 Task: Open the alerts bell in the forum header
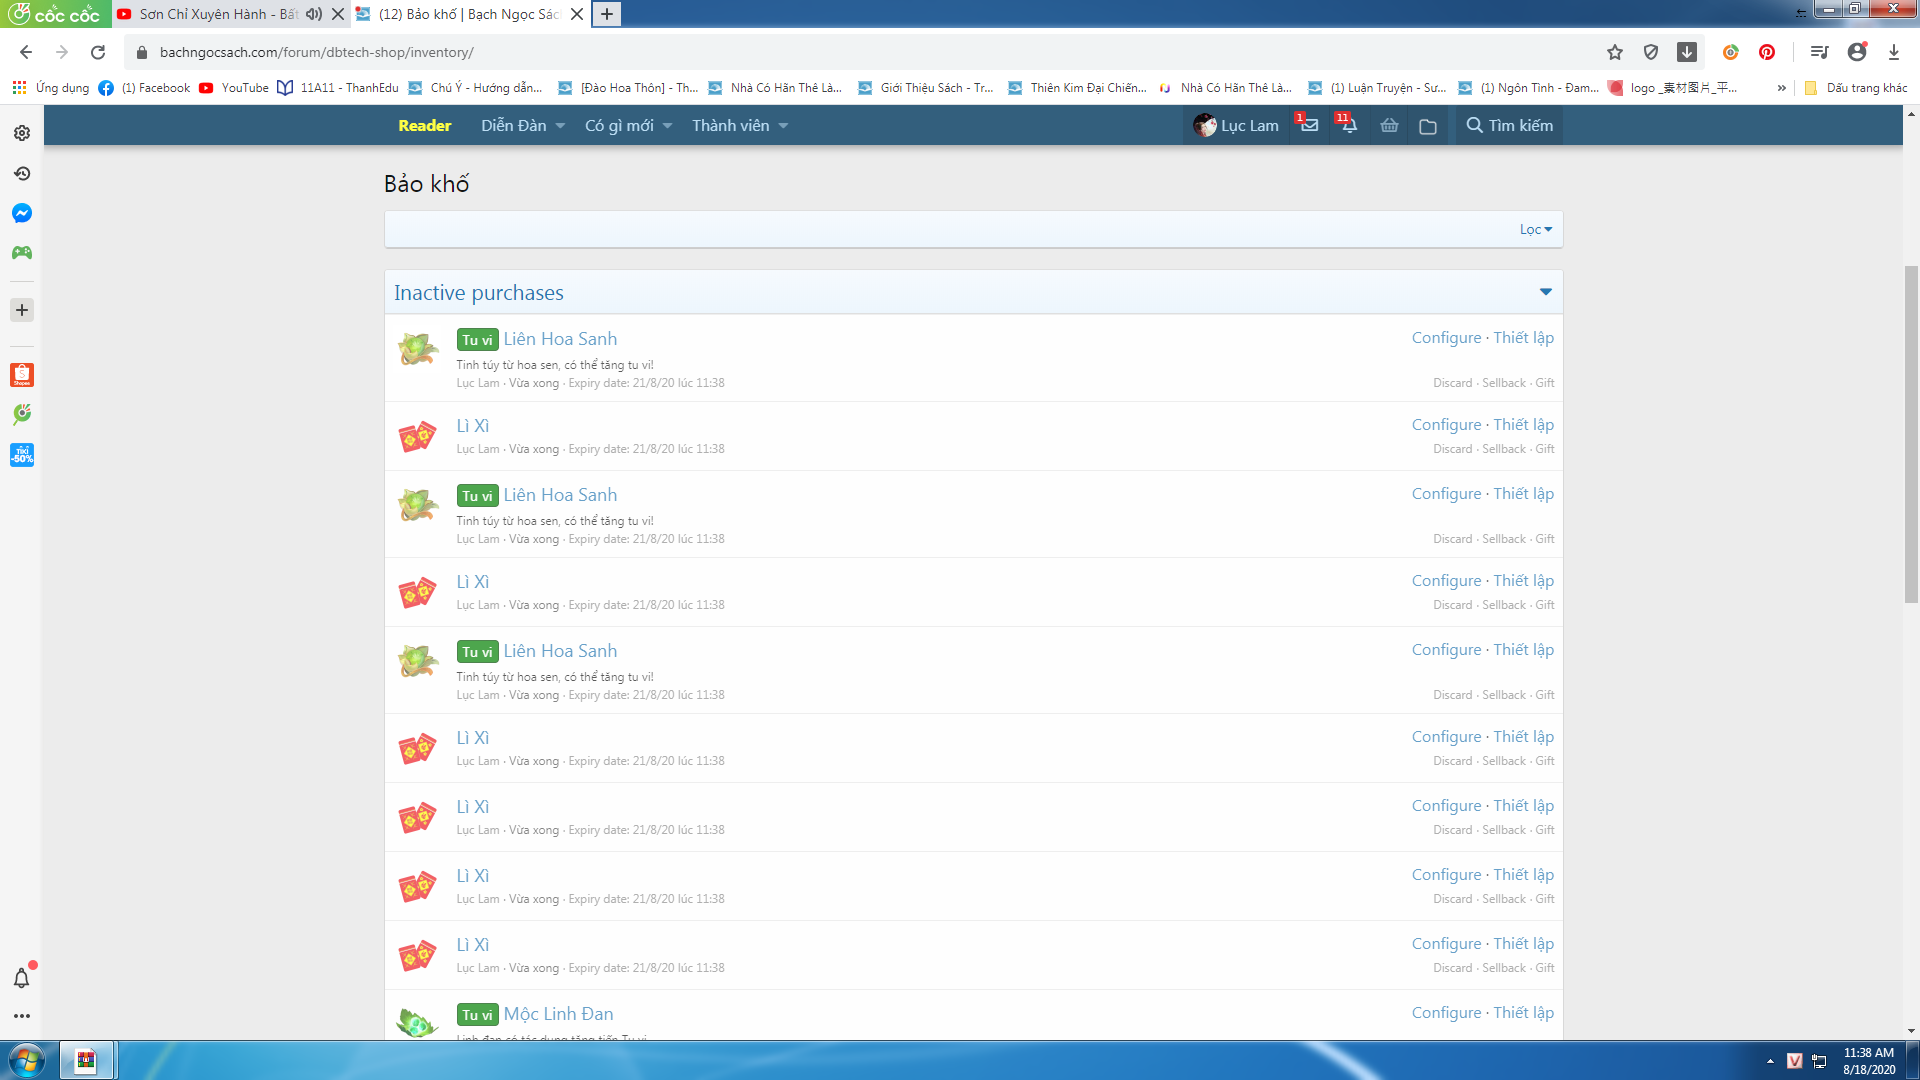click(1349, 126)
